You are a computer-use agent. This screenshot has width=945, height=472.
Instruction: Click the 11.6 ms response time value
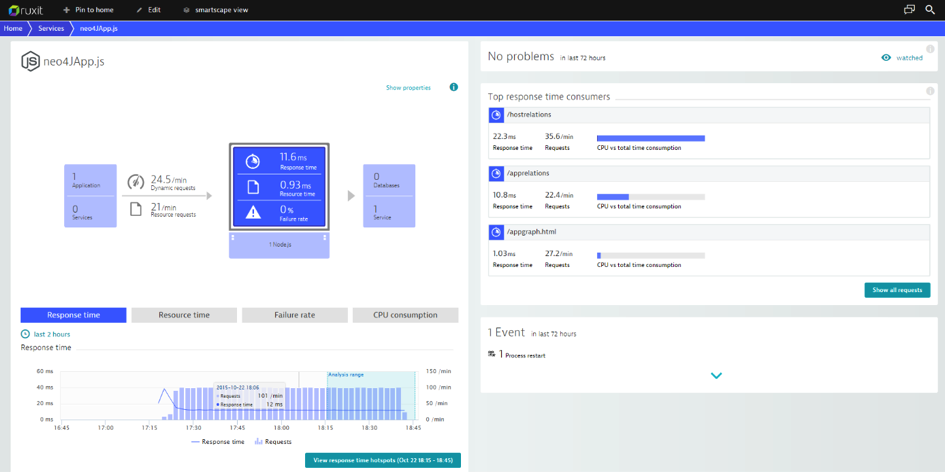pyautogui.click(x=293, y=158)
